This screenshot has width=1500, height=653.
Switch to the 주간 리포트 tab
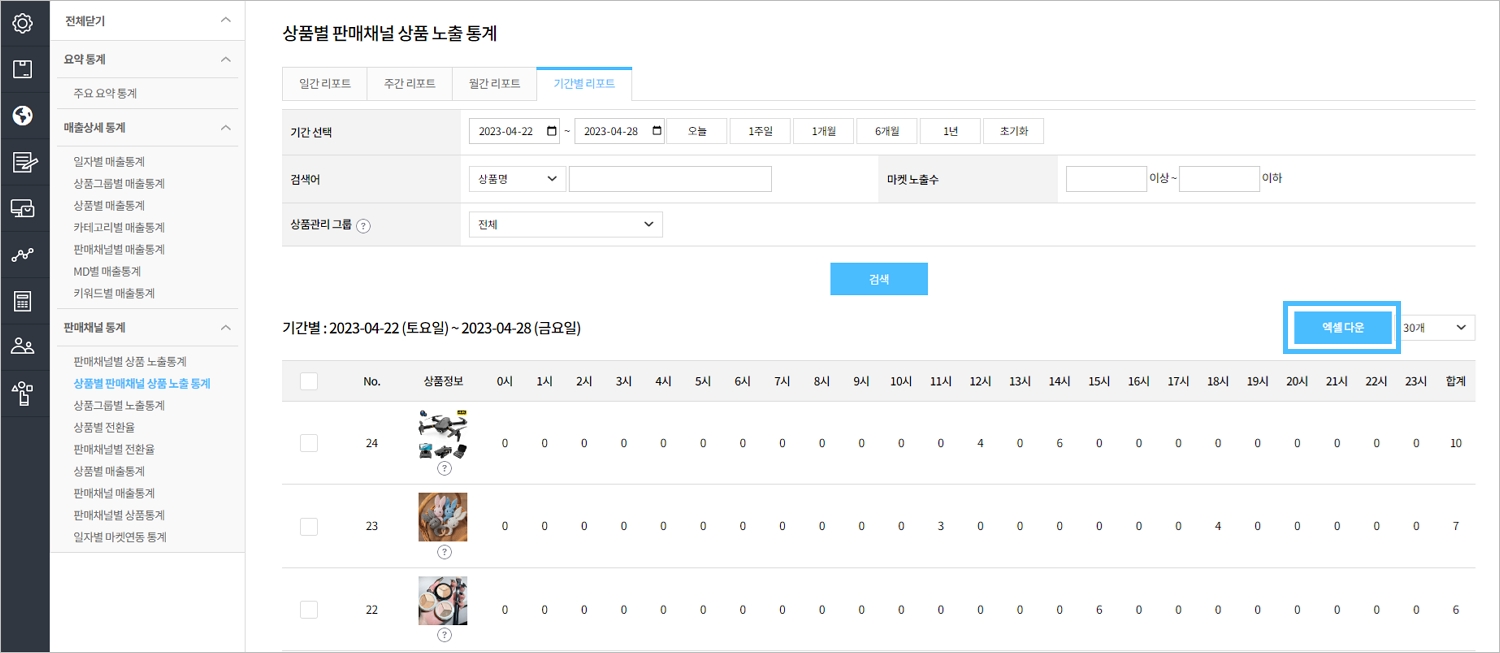point(410,84)
